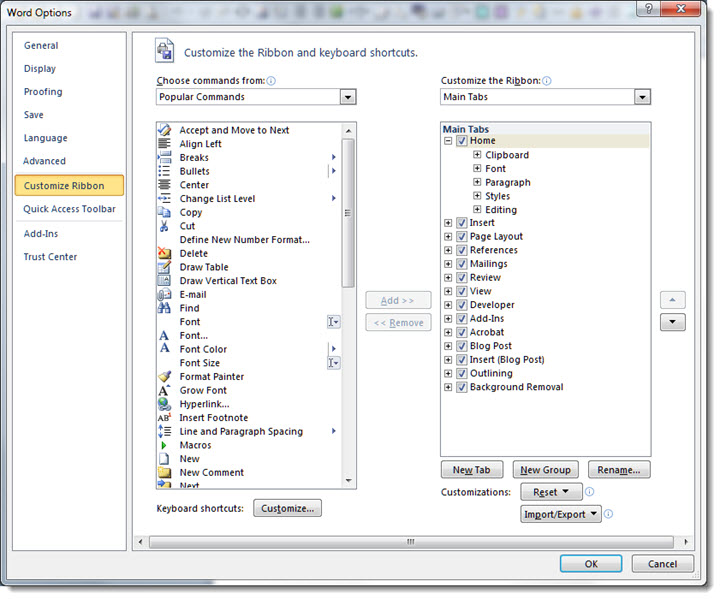Viewport: 720px width, 599px height.
Task: Expand the View tab node
Action: pyautogui.click(x=448, y=291)
